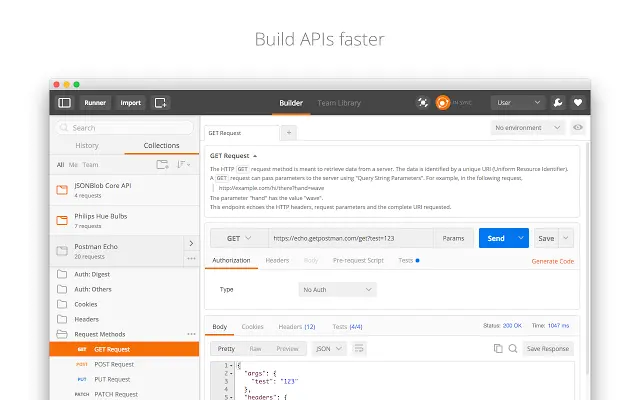
Task: Toggle the sidebar panel icon
Action: [x=64, y=103]
